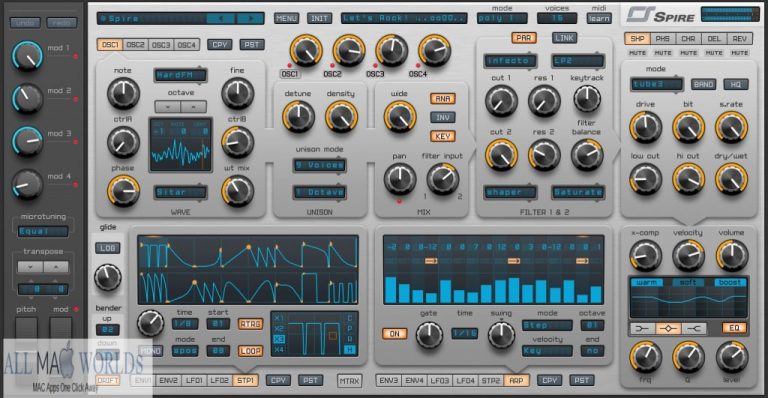
Task: Toggle the ANA mix button
Action: (x=443, y=98)
